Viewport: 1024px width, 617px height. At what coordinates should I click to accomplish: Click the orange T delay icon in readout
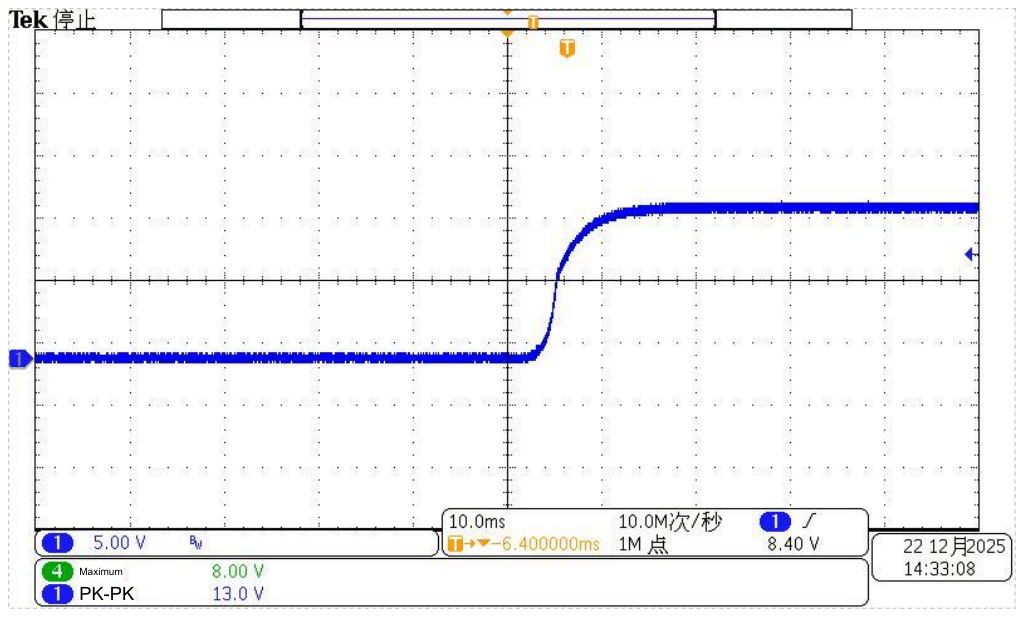coord(455,543)
